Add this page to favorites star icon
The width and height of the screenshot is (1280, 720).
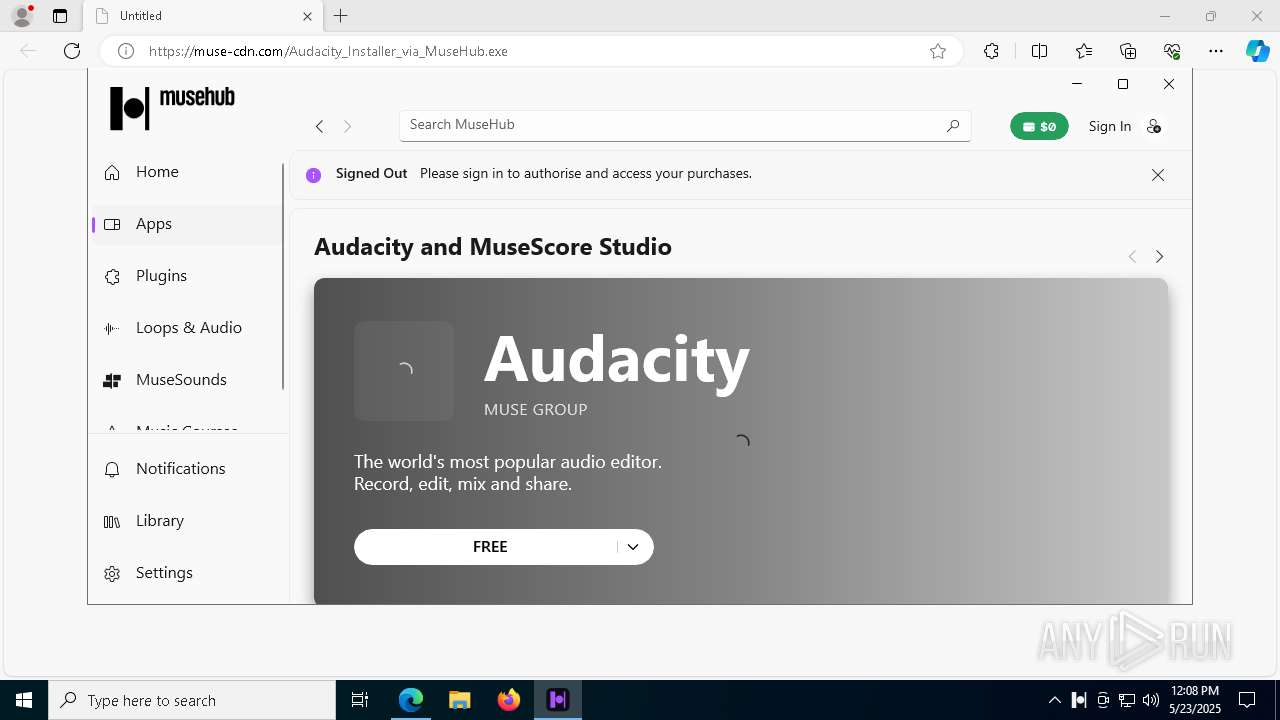tap(938, 51)
